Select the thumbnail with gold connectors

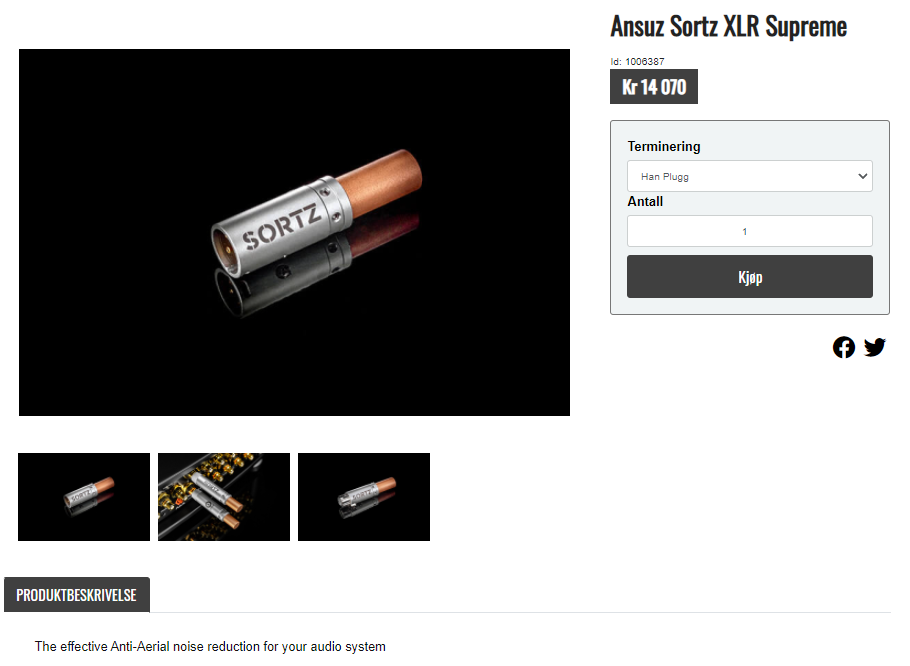(x=224, y=497)
